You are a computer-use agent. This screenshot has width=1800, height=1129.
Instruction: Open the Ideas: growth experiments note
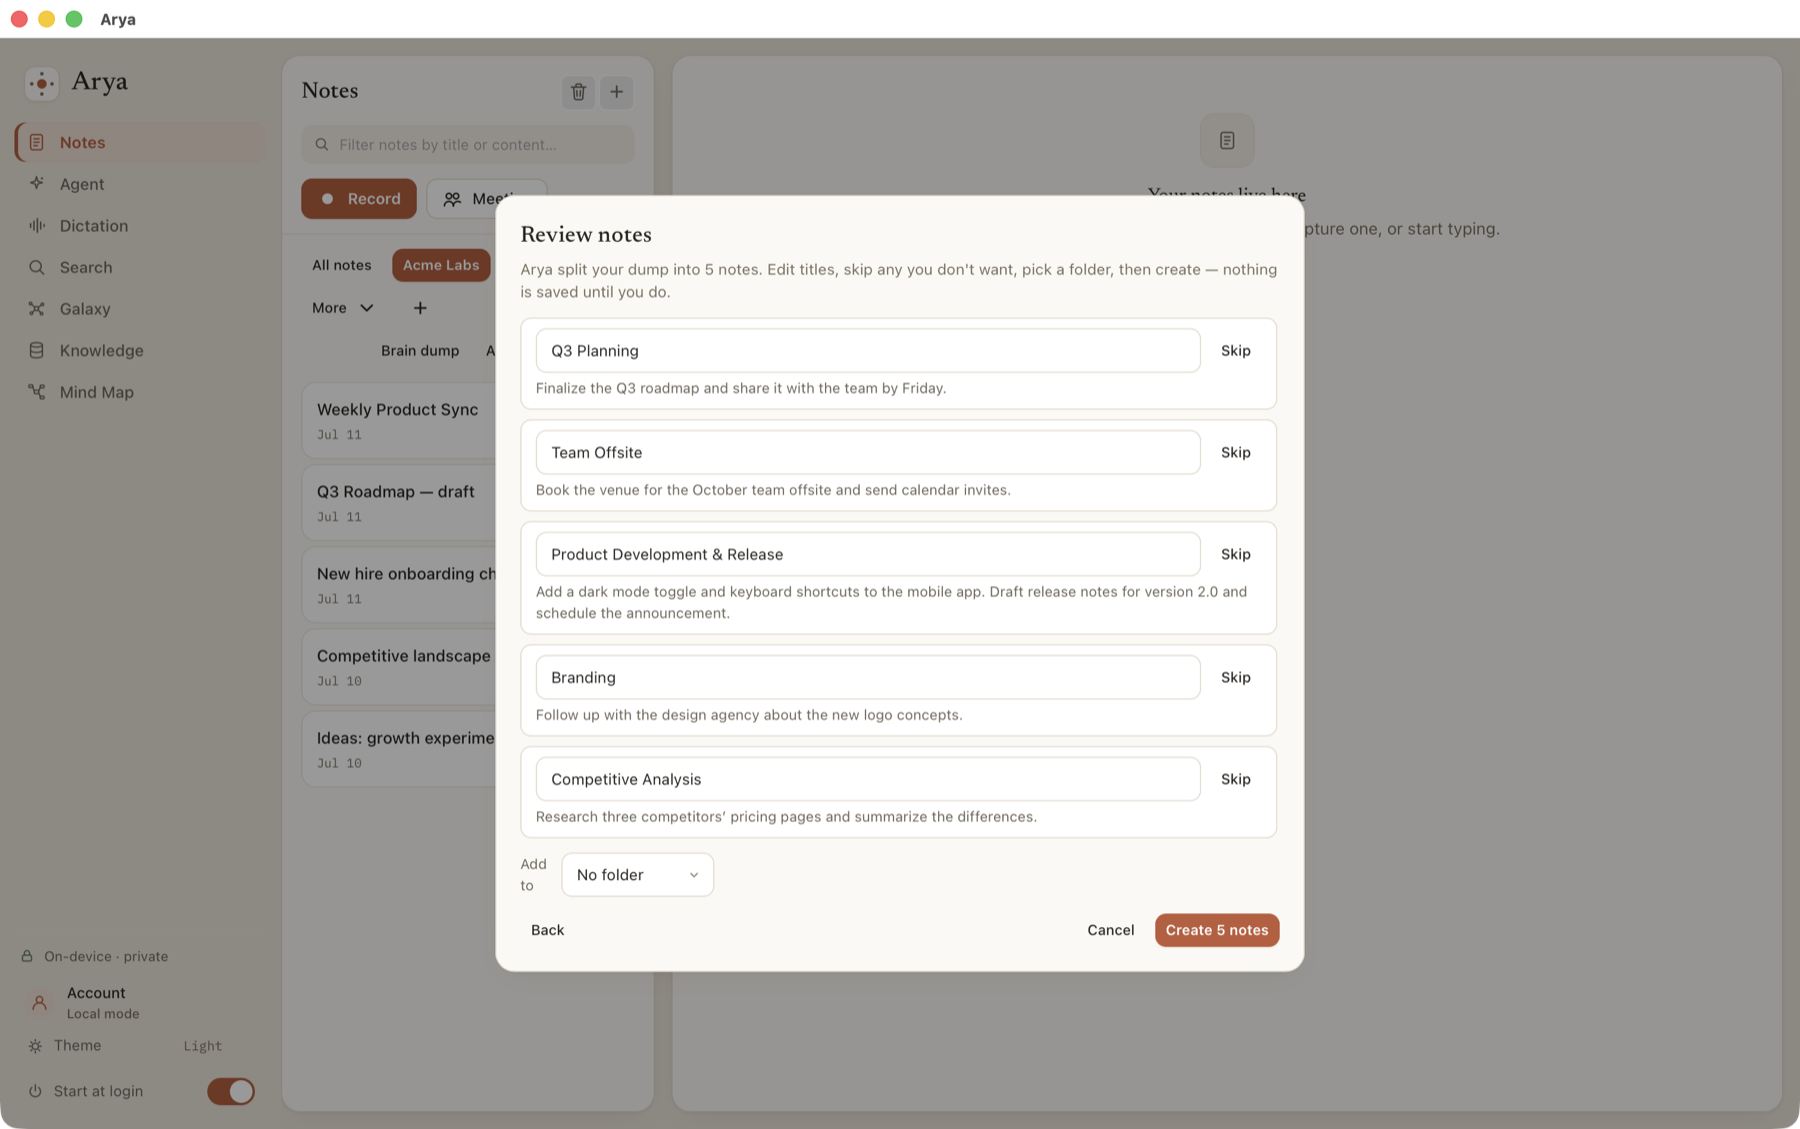(x=400, y=749)
